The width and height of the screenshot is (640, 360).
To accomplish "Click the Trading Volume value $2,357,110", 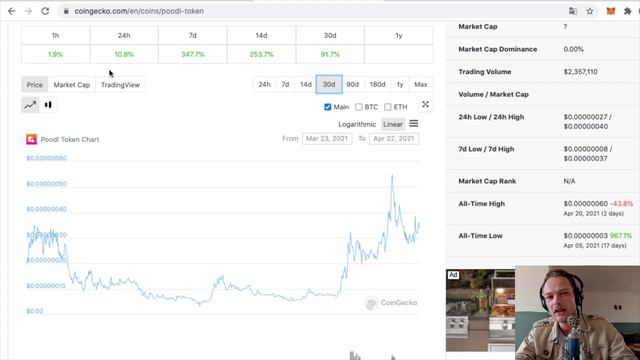I will [x=580, y=72].
